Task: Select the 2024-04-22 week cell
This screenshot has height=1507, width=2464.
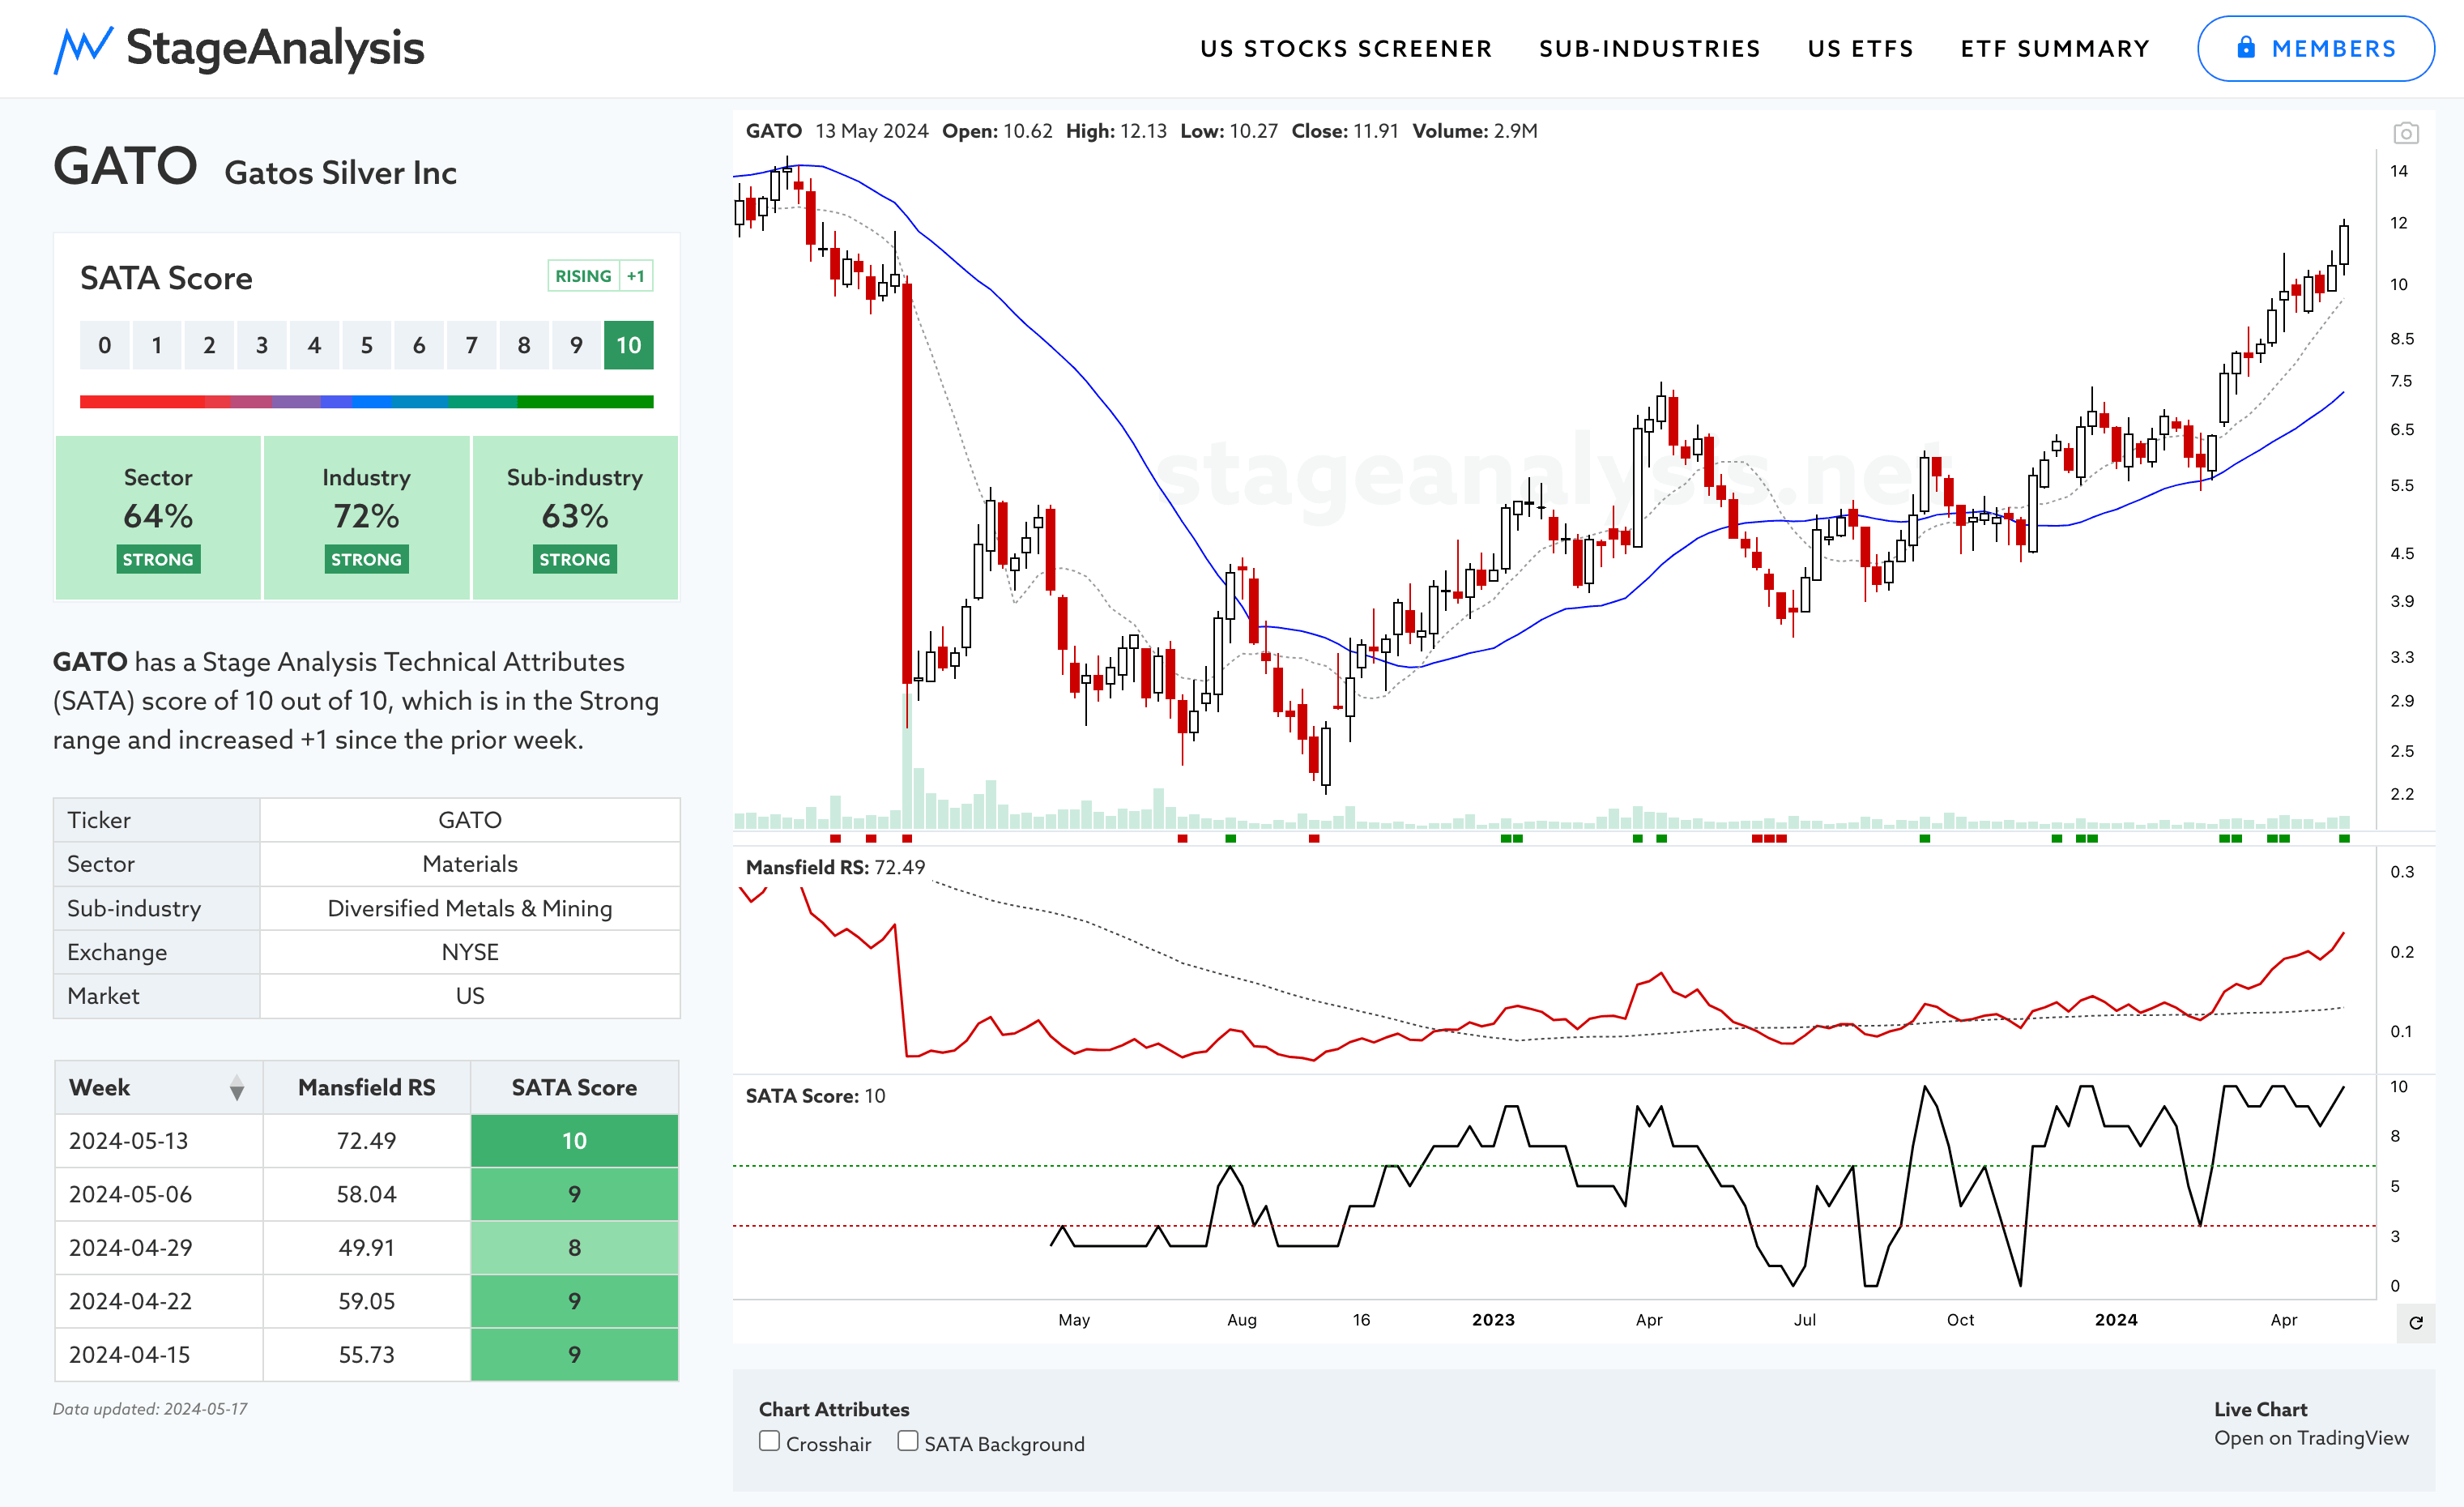Action: tap(158, 1301)
